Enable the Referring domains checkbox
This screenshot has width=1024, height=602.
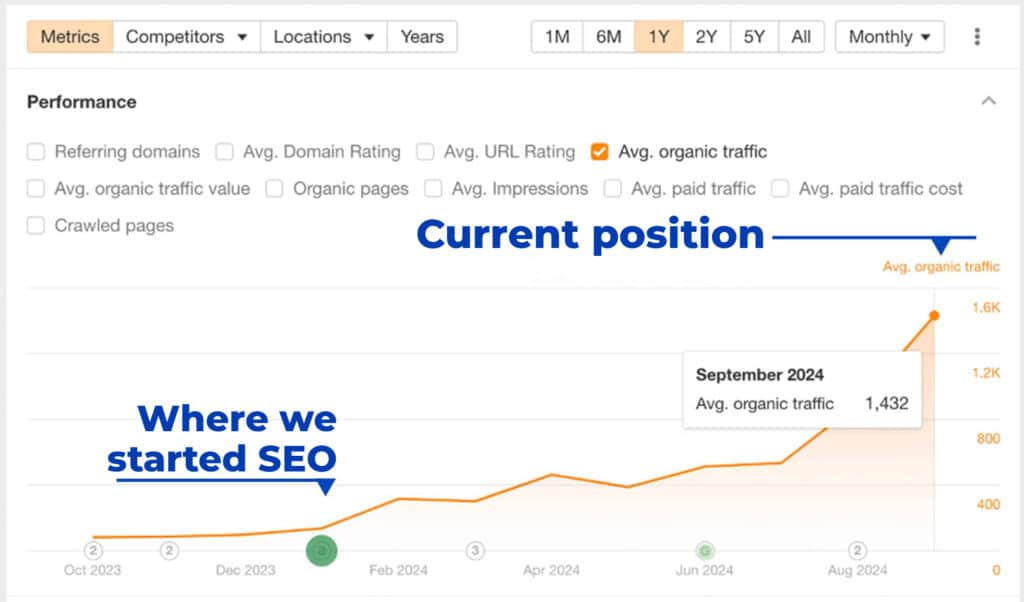(36, 152)
